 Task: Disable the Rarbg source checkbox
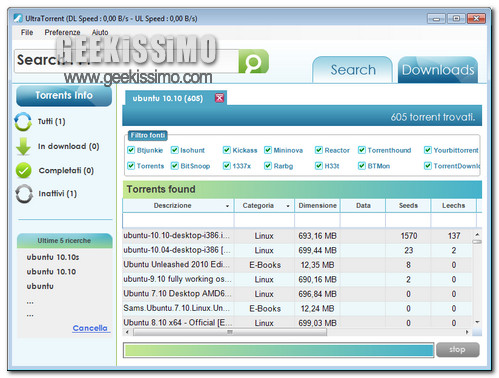[268, 166]
